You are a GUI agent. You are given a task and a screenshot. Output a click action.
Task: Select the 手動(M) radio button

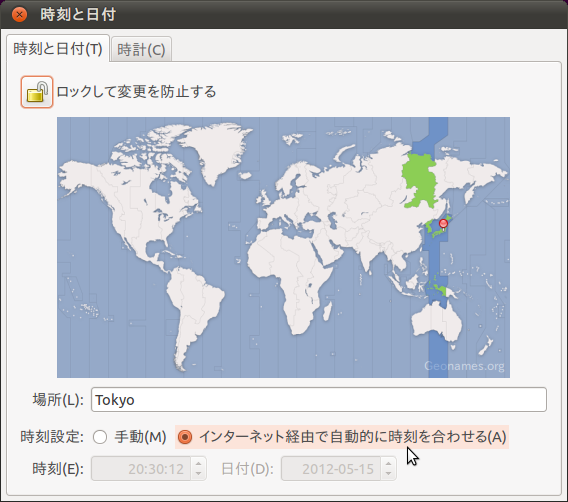point(100,437)
